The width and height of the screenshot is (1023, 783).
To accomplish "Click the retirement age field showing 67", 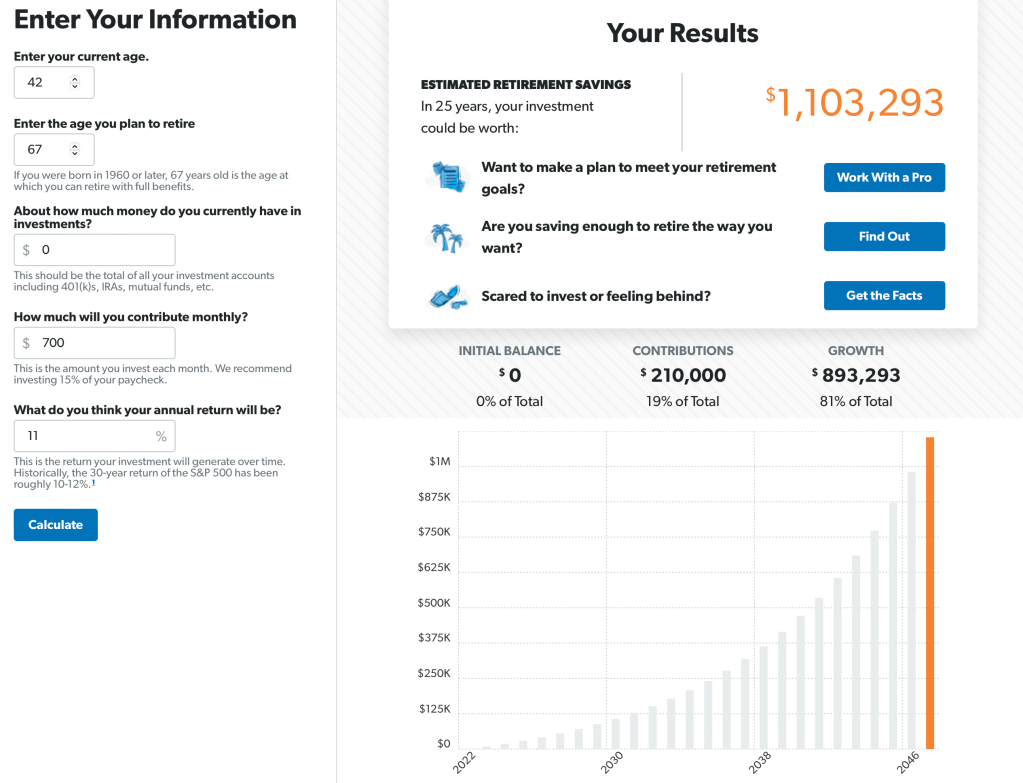I will point(40,150).
